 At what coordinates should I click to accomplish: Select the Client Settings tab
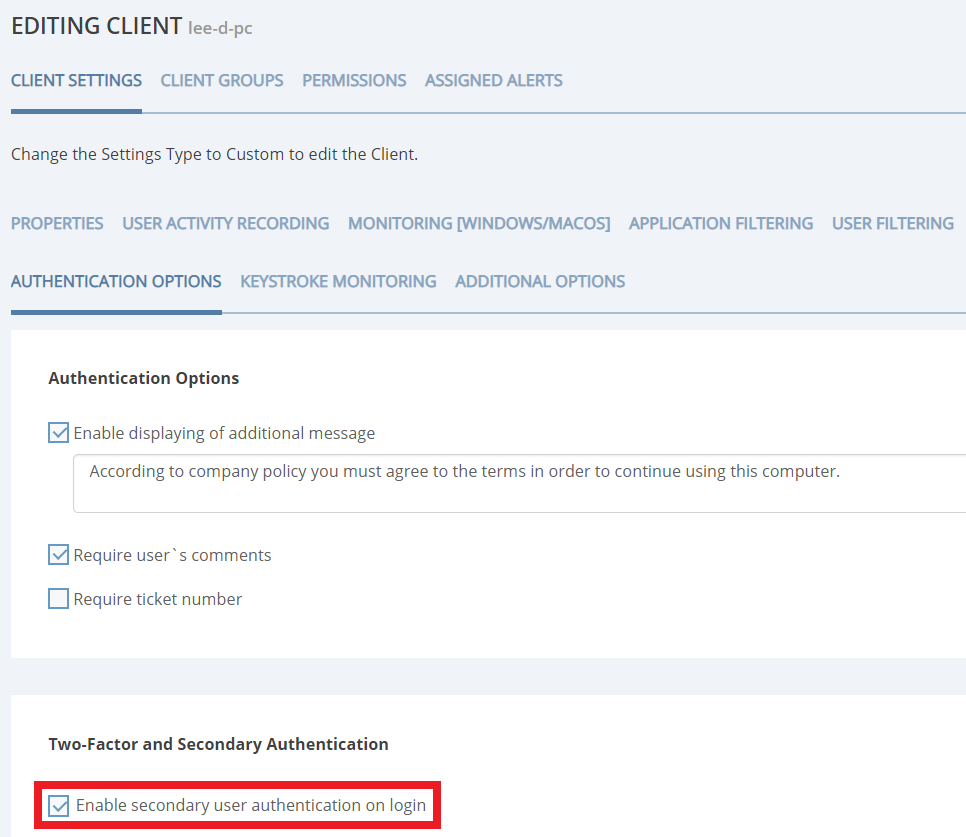coord(76,80)
